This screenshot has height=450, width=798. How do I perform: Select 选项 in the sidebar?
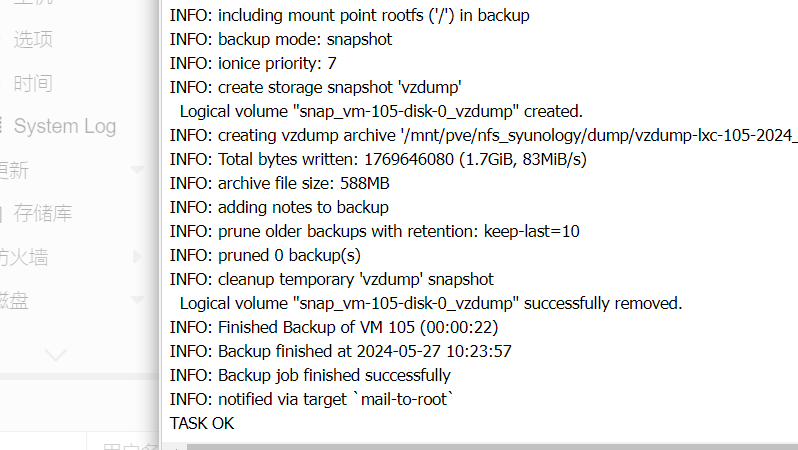tap(33, 40)
